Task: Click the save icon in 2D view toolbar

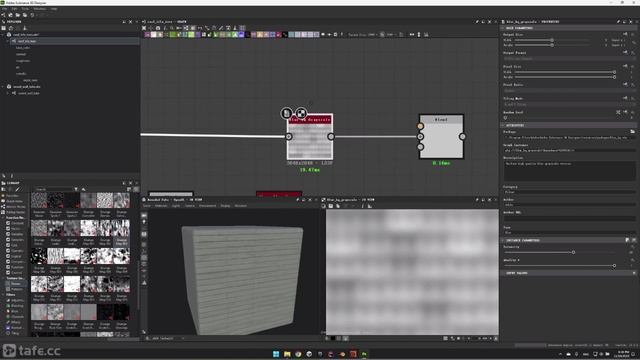Action: pyautogui.click(x=331, y=206)
